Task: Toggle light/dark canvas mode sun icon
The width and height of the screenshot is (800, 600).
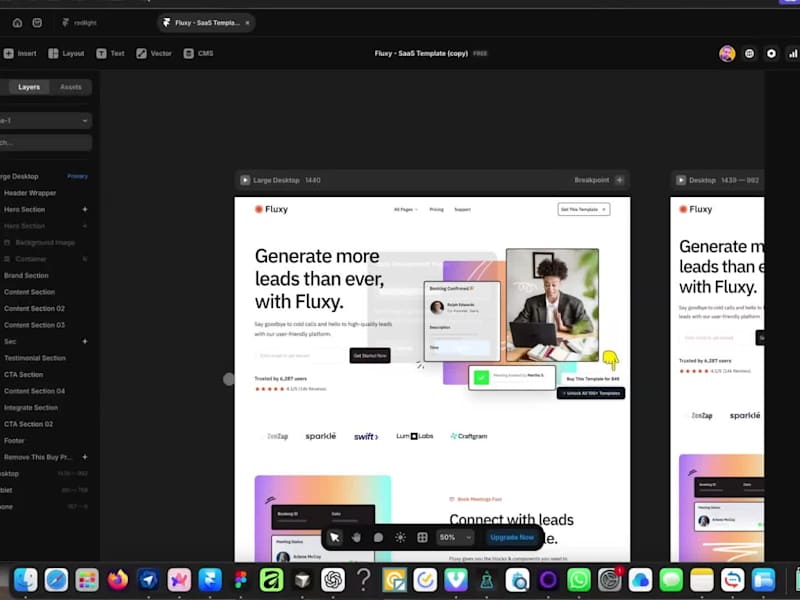Action: (400, 537)
